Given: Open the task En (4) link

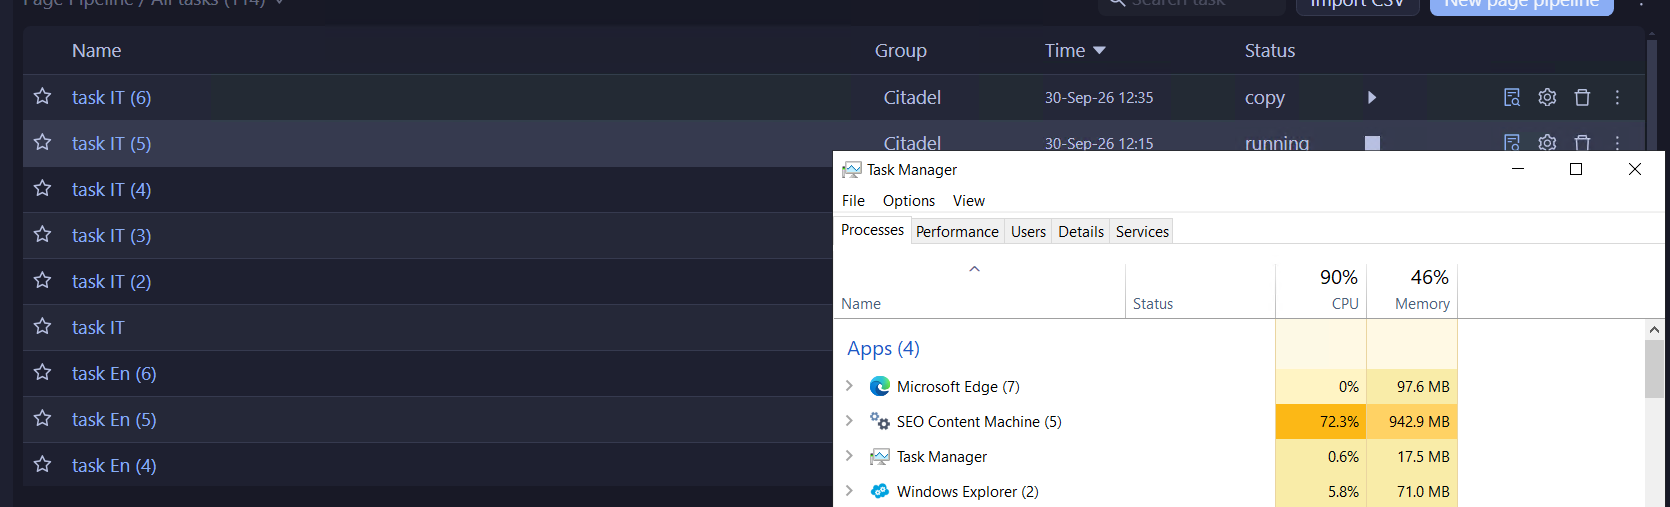Looking at the screenshot, I should [x=114, y=466].
